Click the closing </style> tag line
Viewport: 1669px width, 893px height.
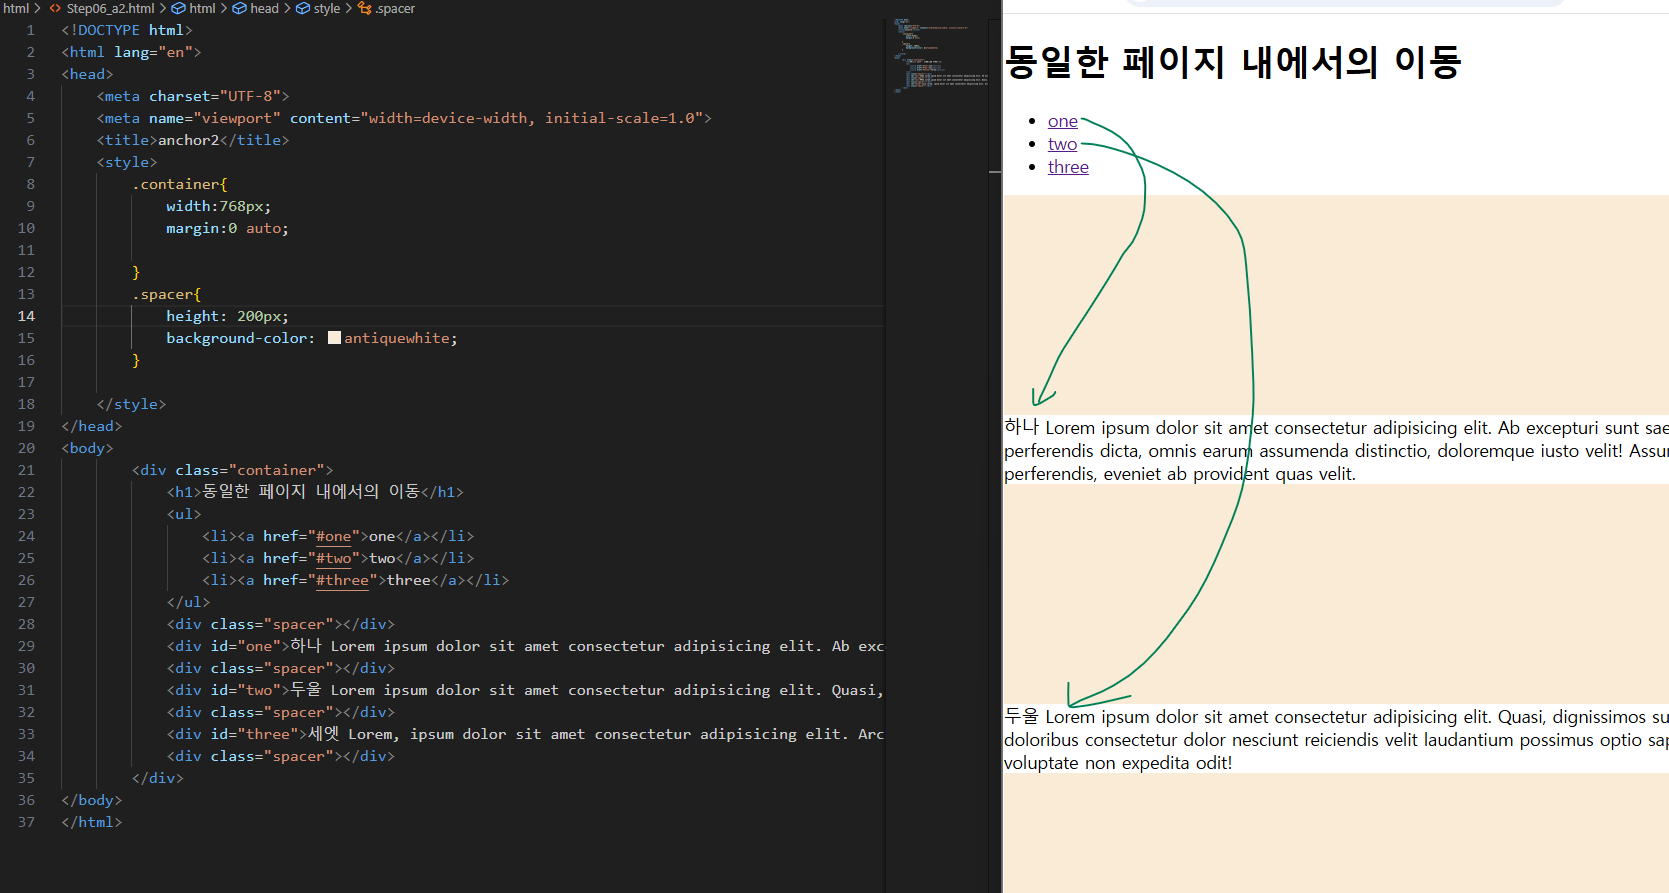click(131, 404)
